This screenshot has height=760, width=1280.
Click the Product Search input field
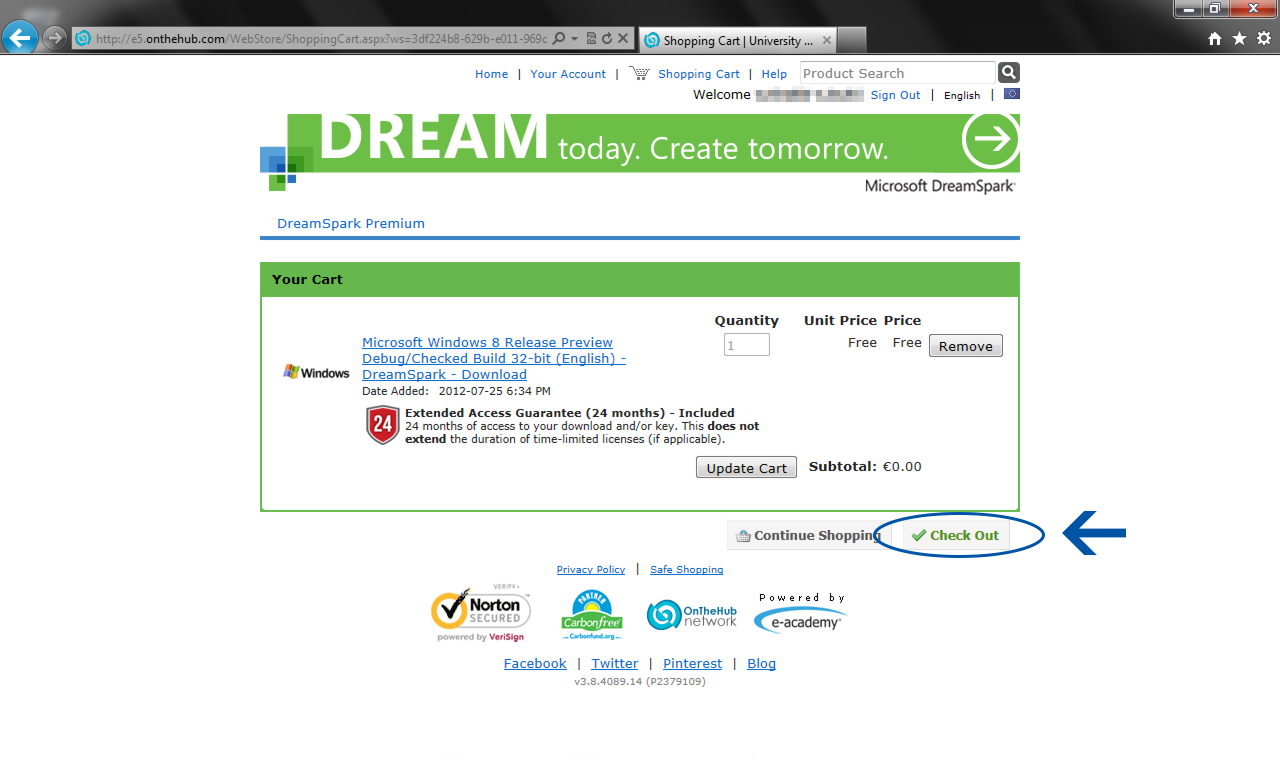tap(897, 73)
